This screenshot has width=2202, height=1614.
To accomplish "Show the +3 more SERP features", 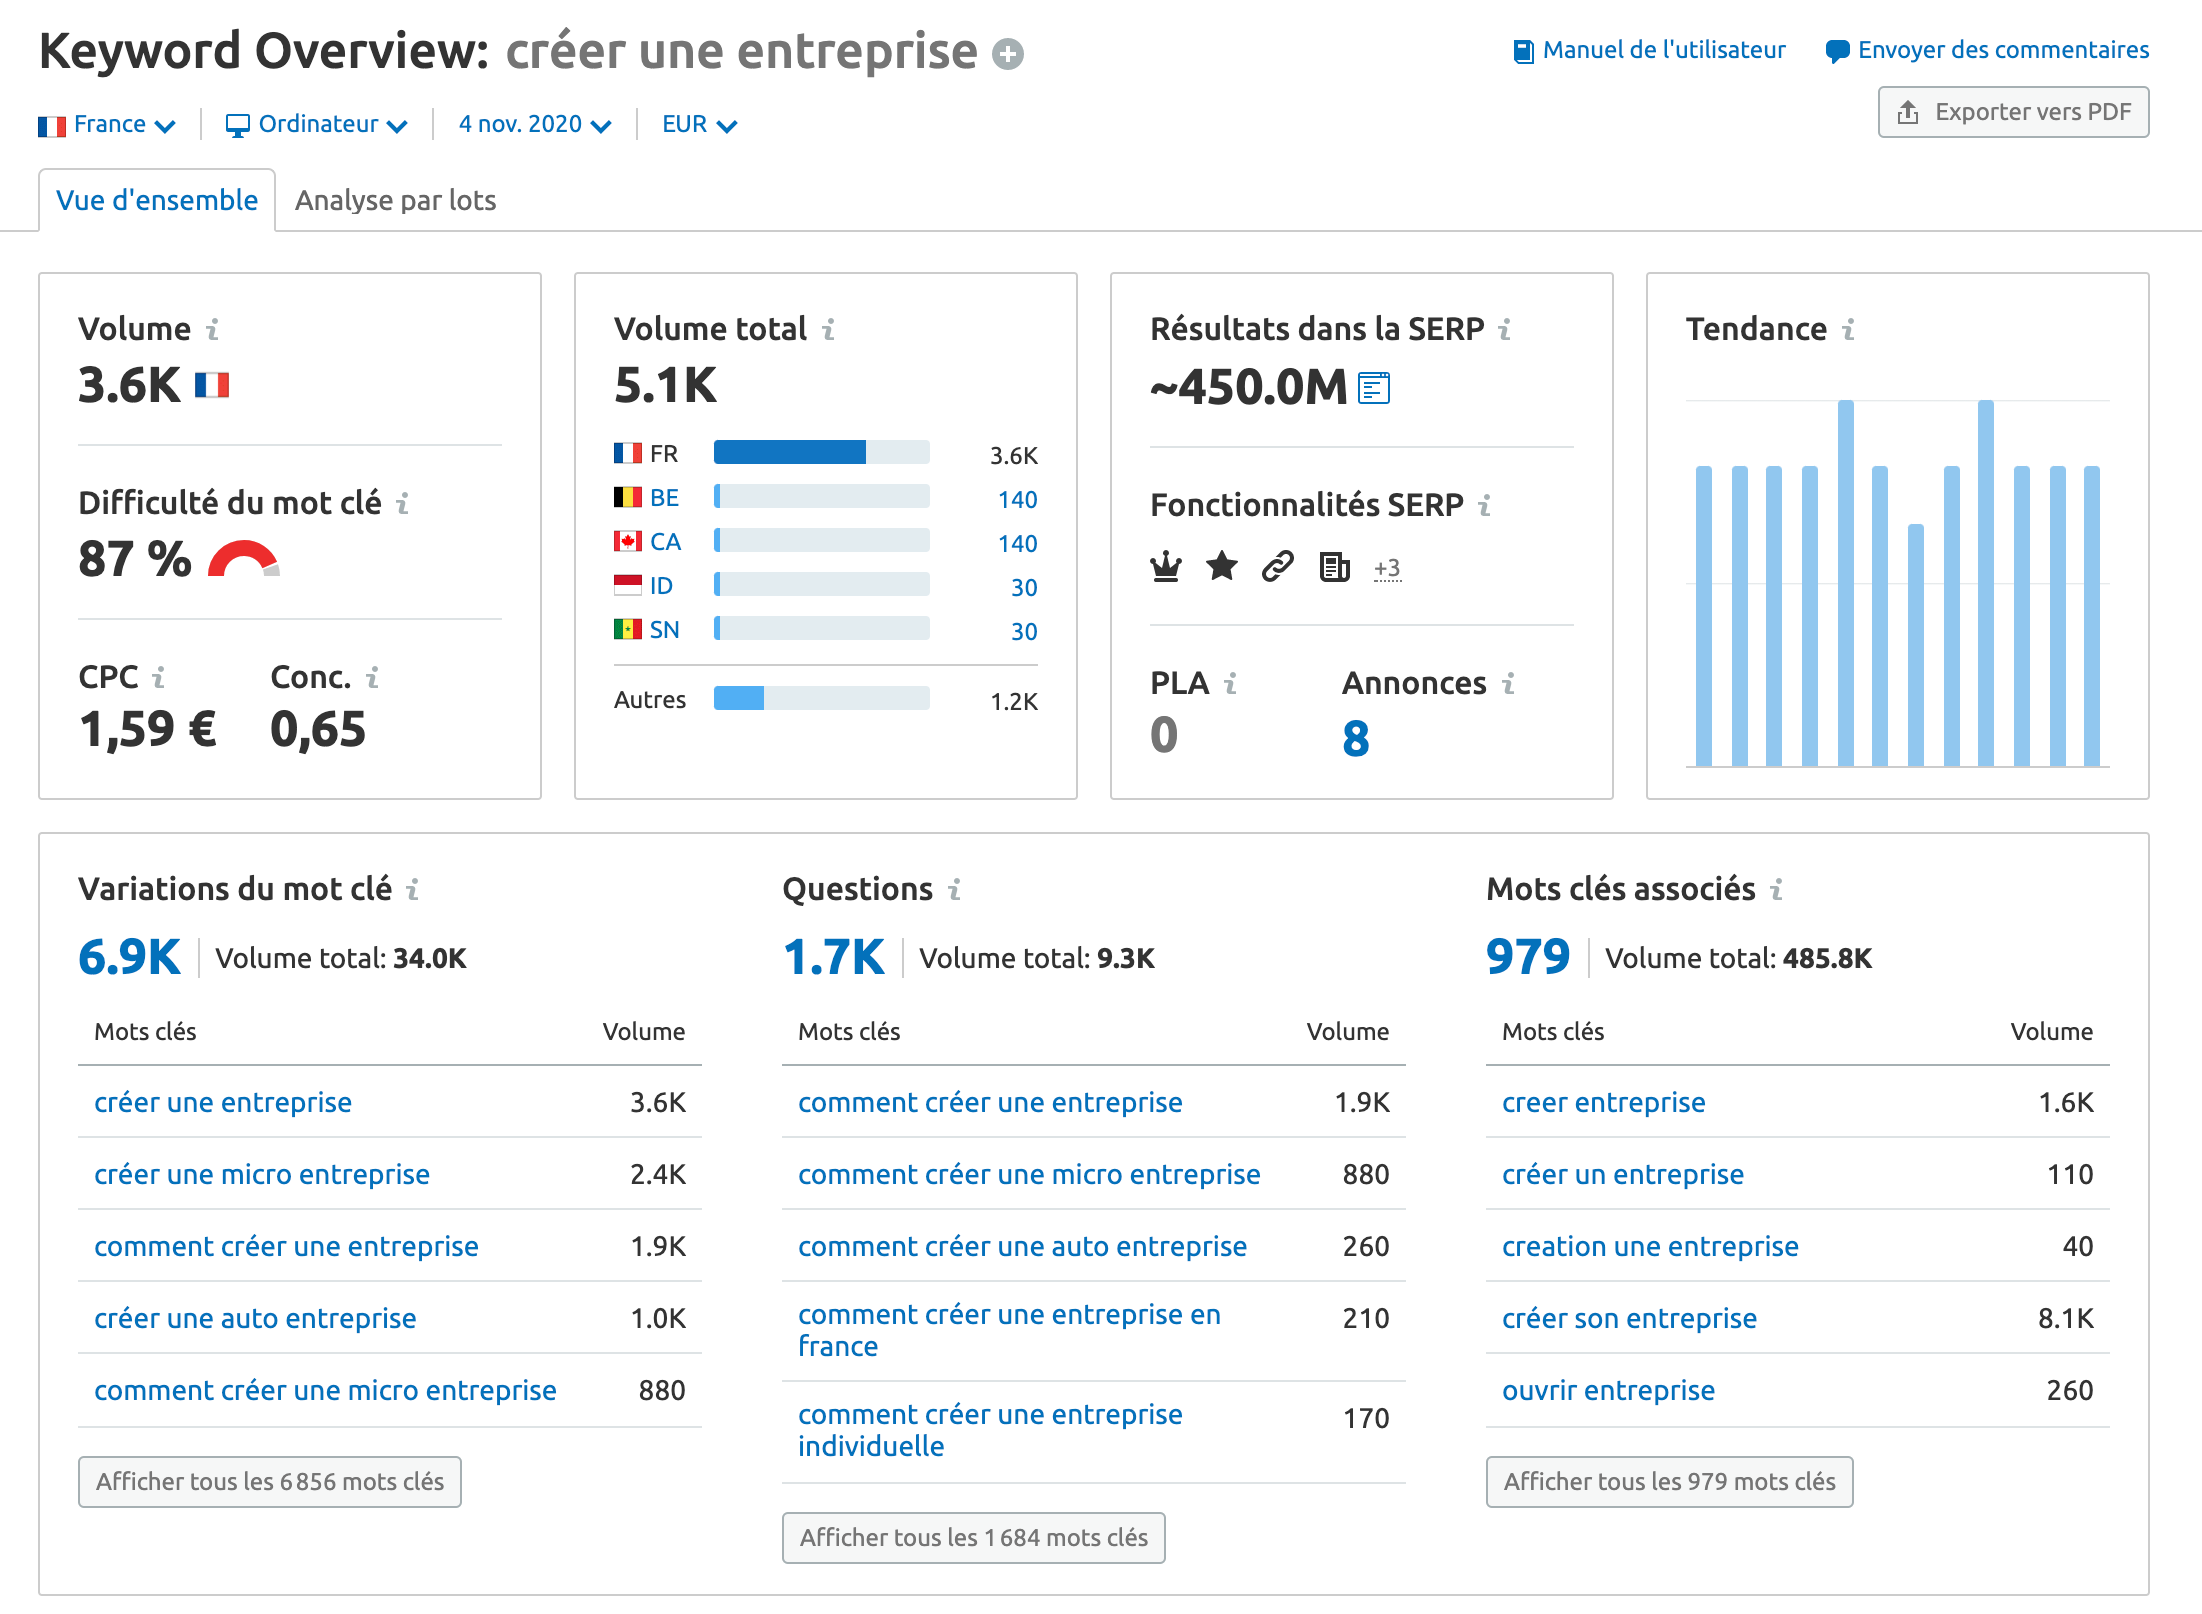I will click(1387, 569).
